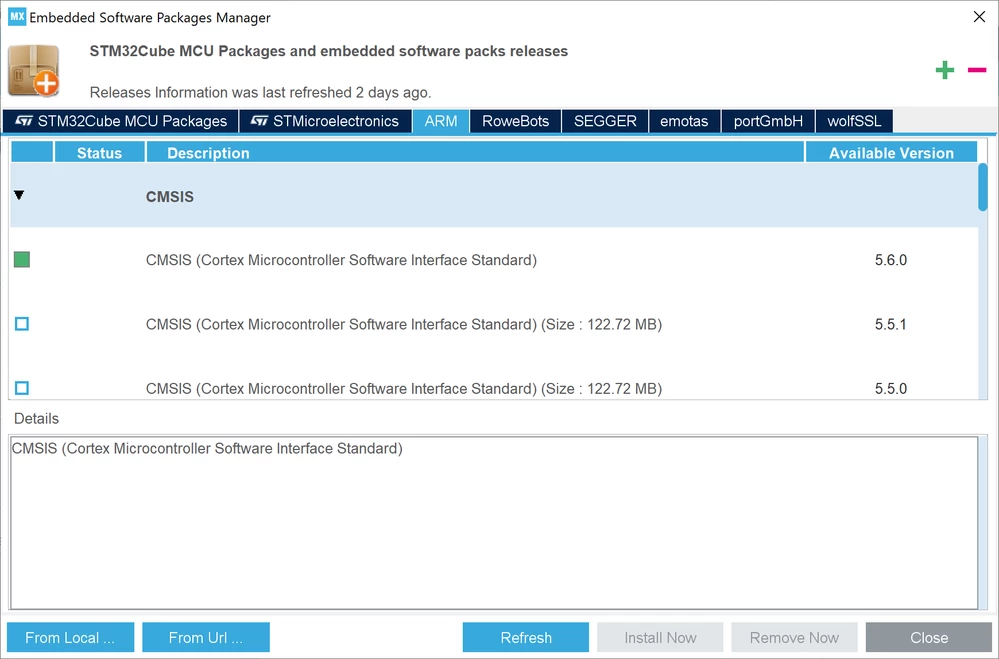The image size is (999, 659).
Task: Click the CMSIS group header label
Action: tap(169, 196)
